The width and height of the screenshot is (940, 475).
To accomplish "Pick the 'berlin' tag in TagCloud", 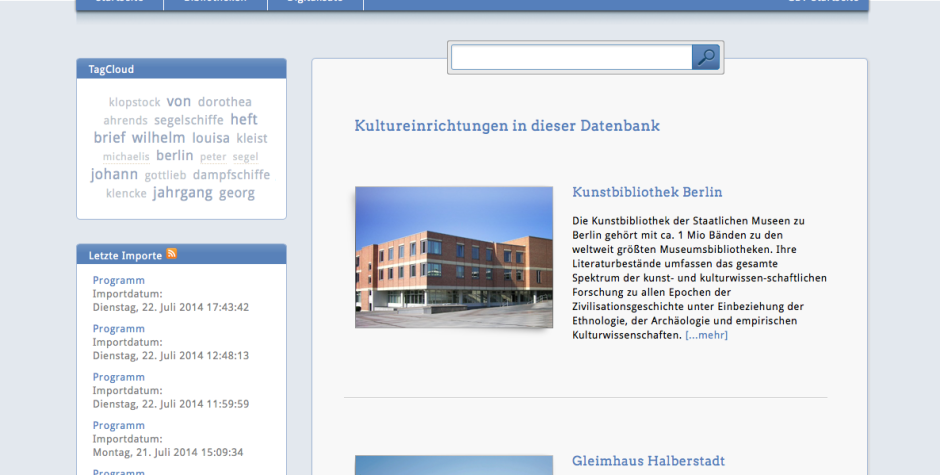I will point(174,155).
